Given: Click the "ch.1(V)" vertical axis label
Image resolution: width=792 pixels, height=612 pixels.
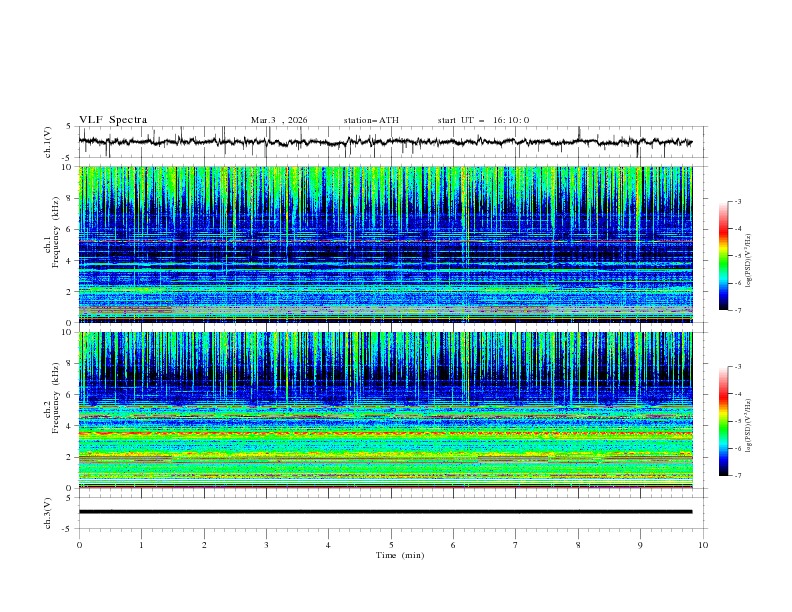Looking at the screenshot, I should (47, 142).
